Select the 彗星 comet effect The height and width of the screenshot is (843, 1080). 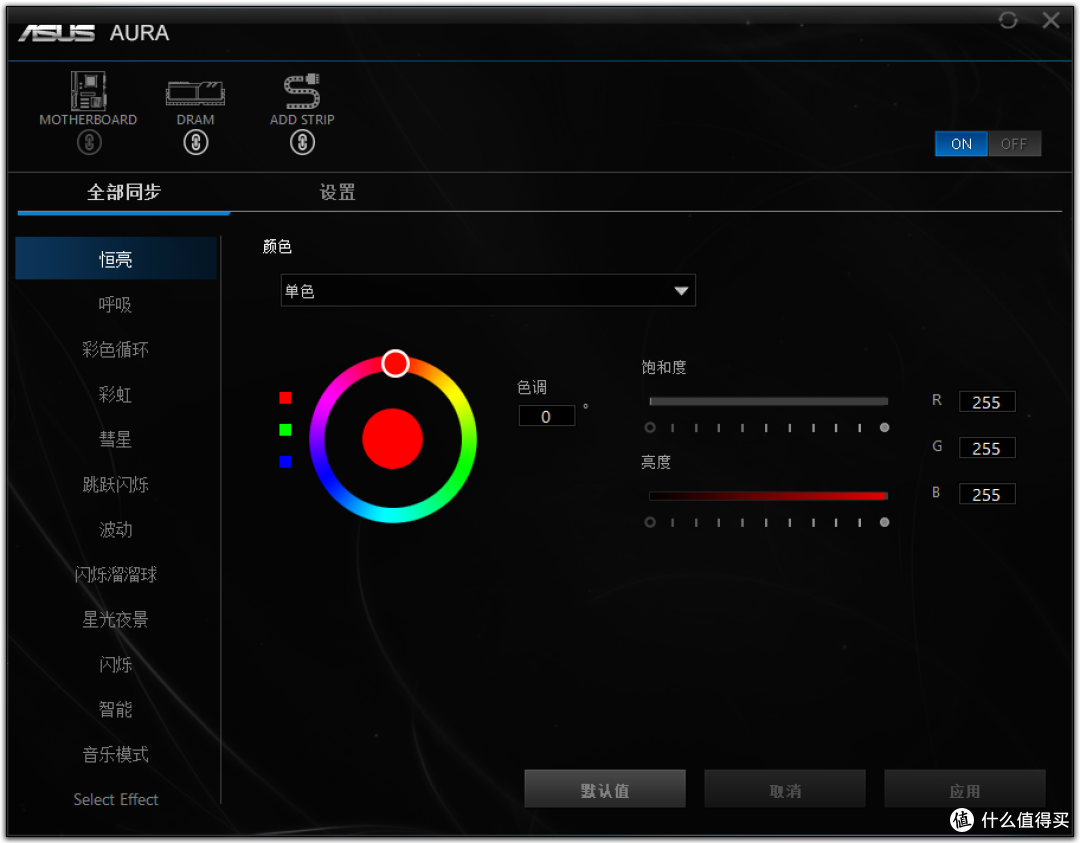[x=116, y=439]
